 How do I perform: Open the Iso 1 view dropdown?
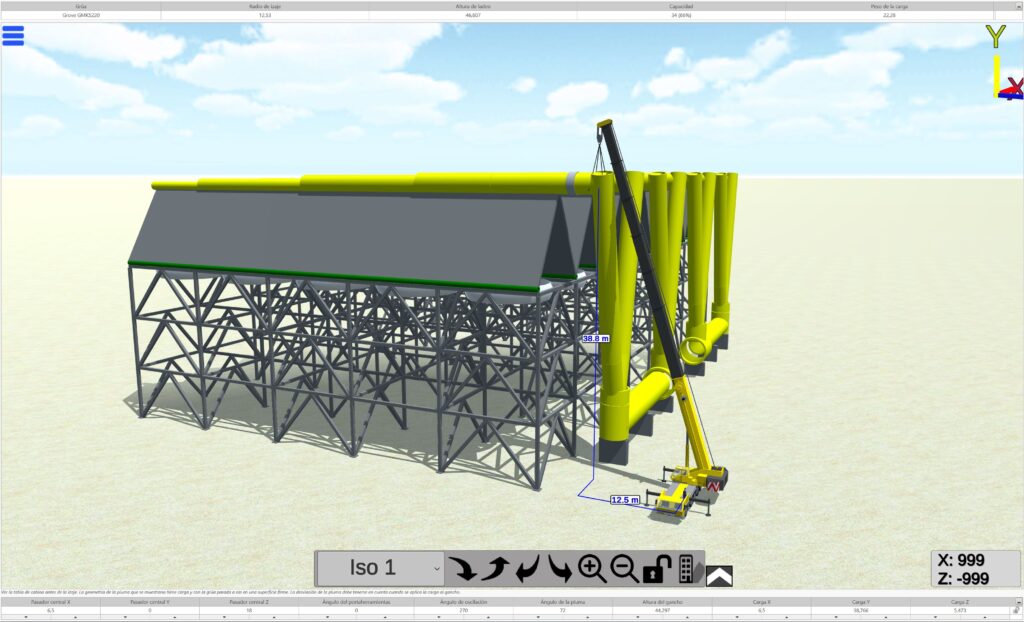point(380,568)
